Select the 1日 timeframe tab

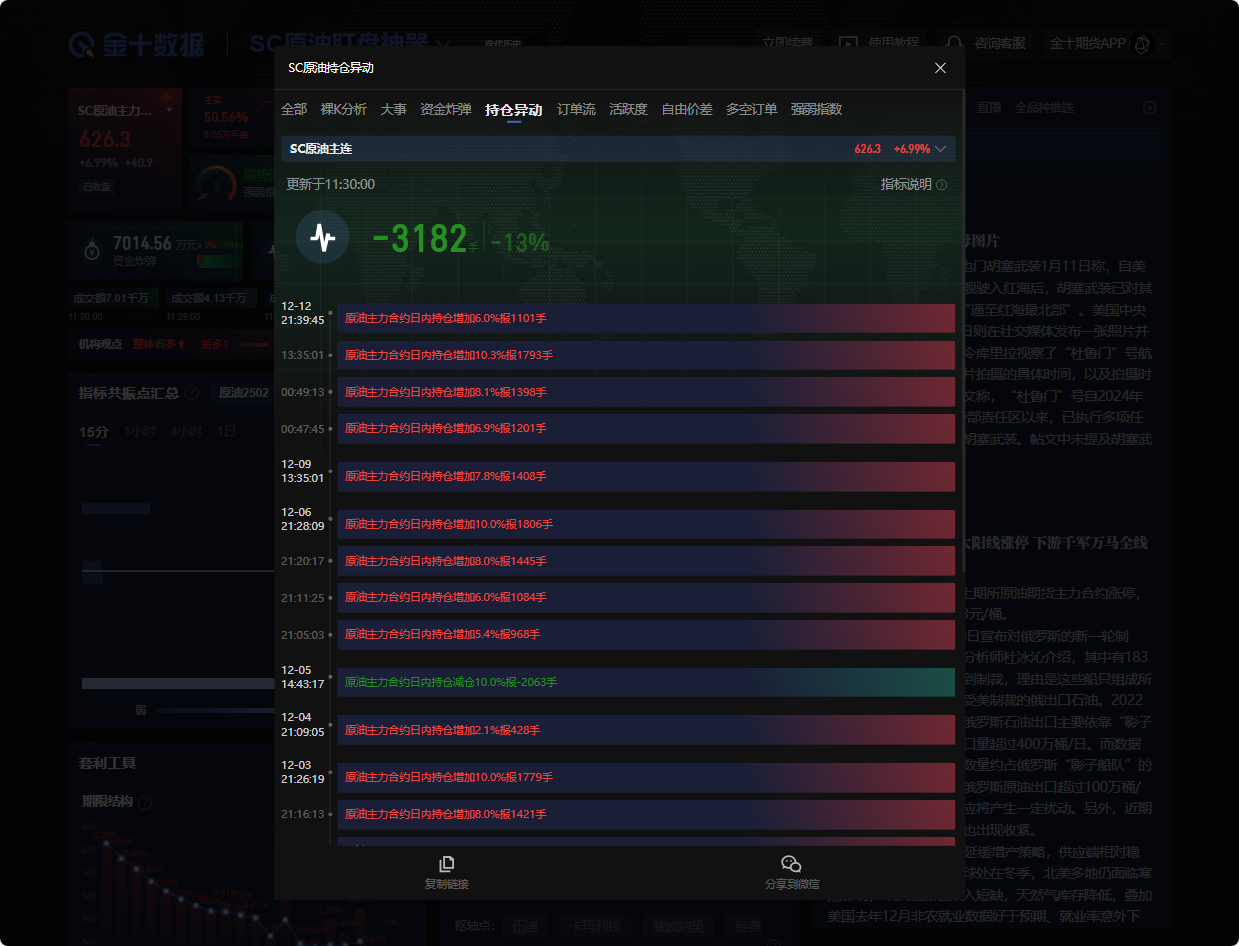point(227,431)
